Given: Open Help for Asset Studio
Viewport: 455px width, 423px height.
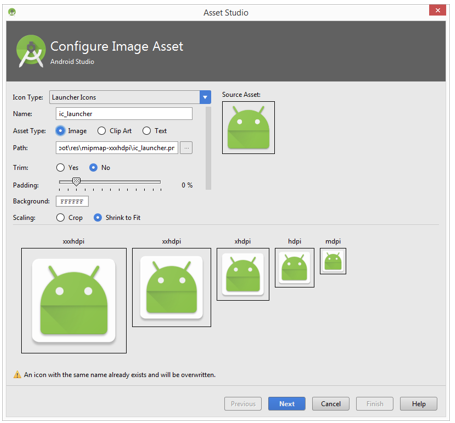Looking at the screenshot, I should click(x=419, y=404).
